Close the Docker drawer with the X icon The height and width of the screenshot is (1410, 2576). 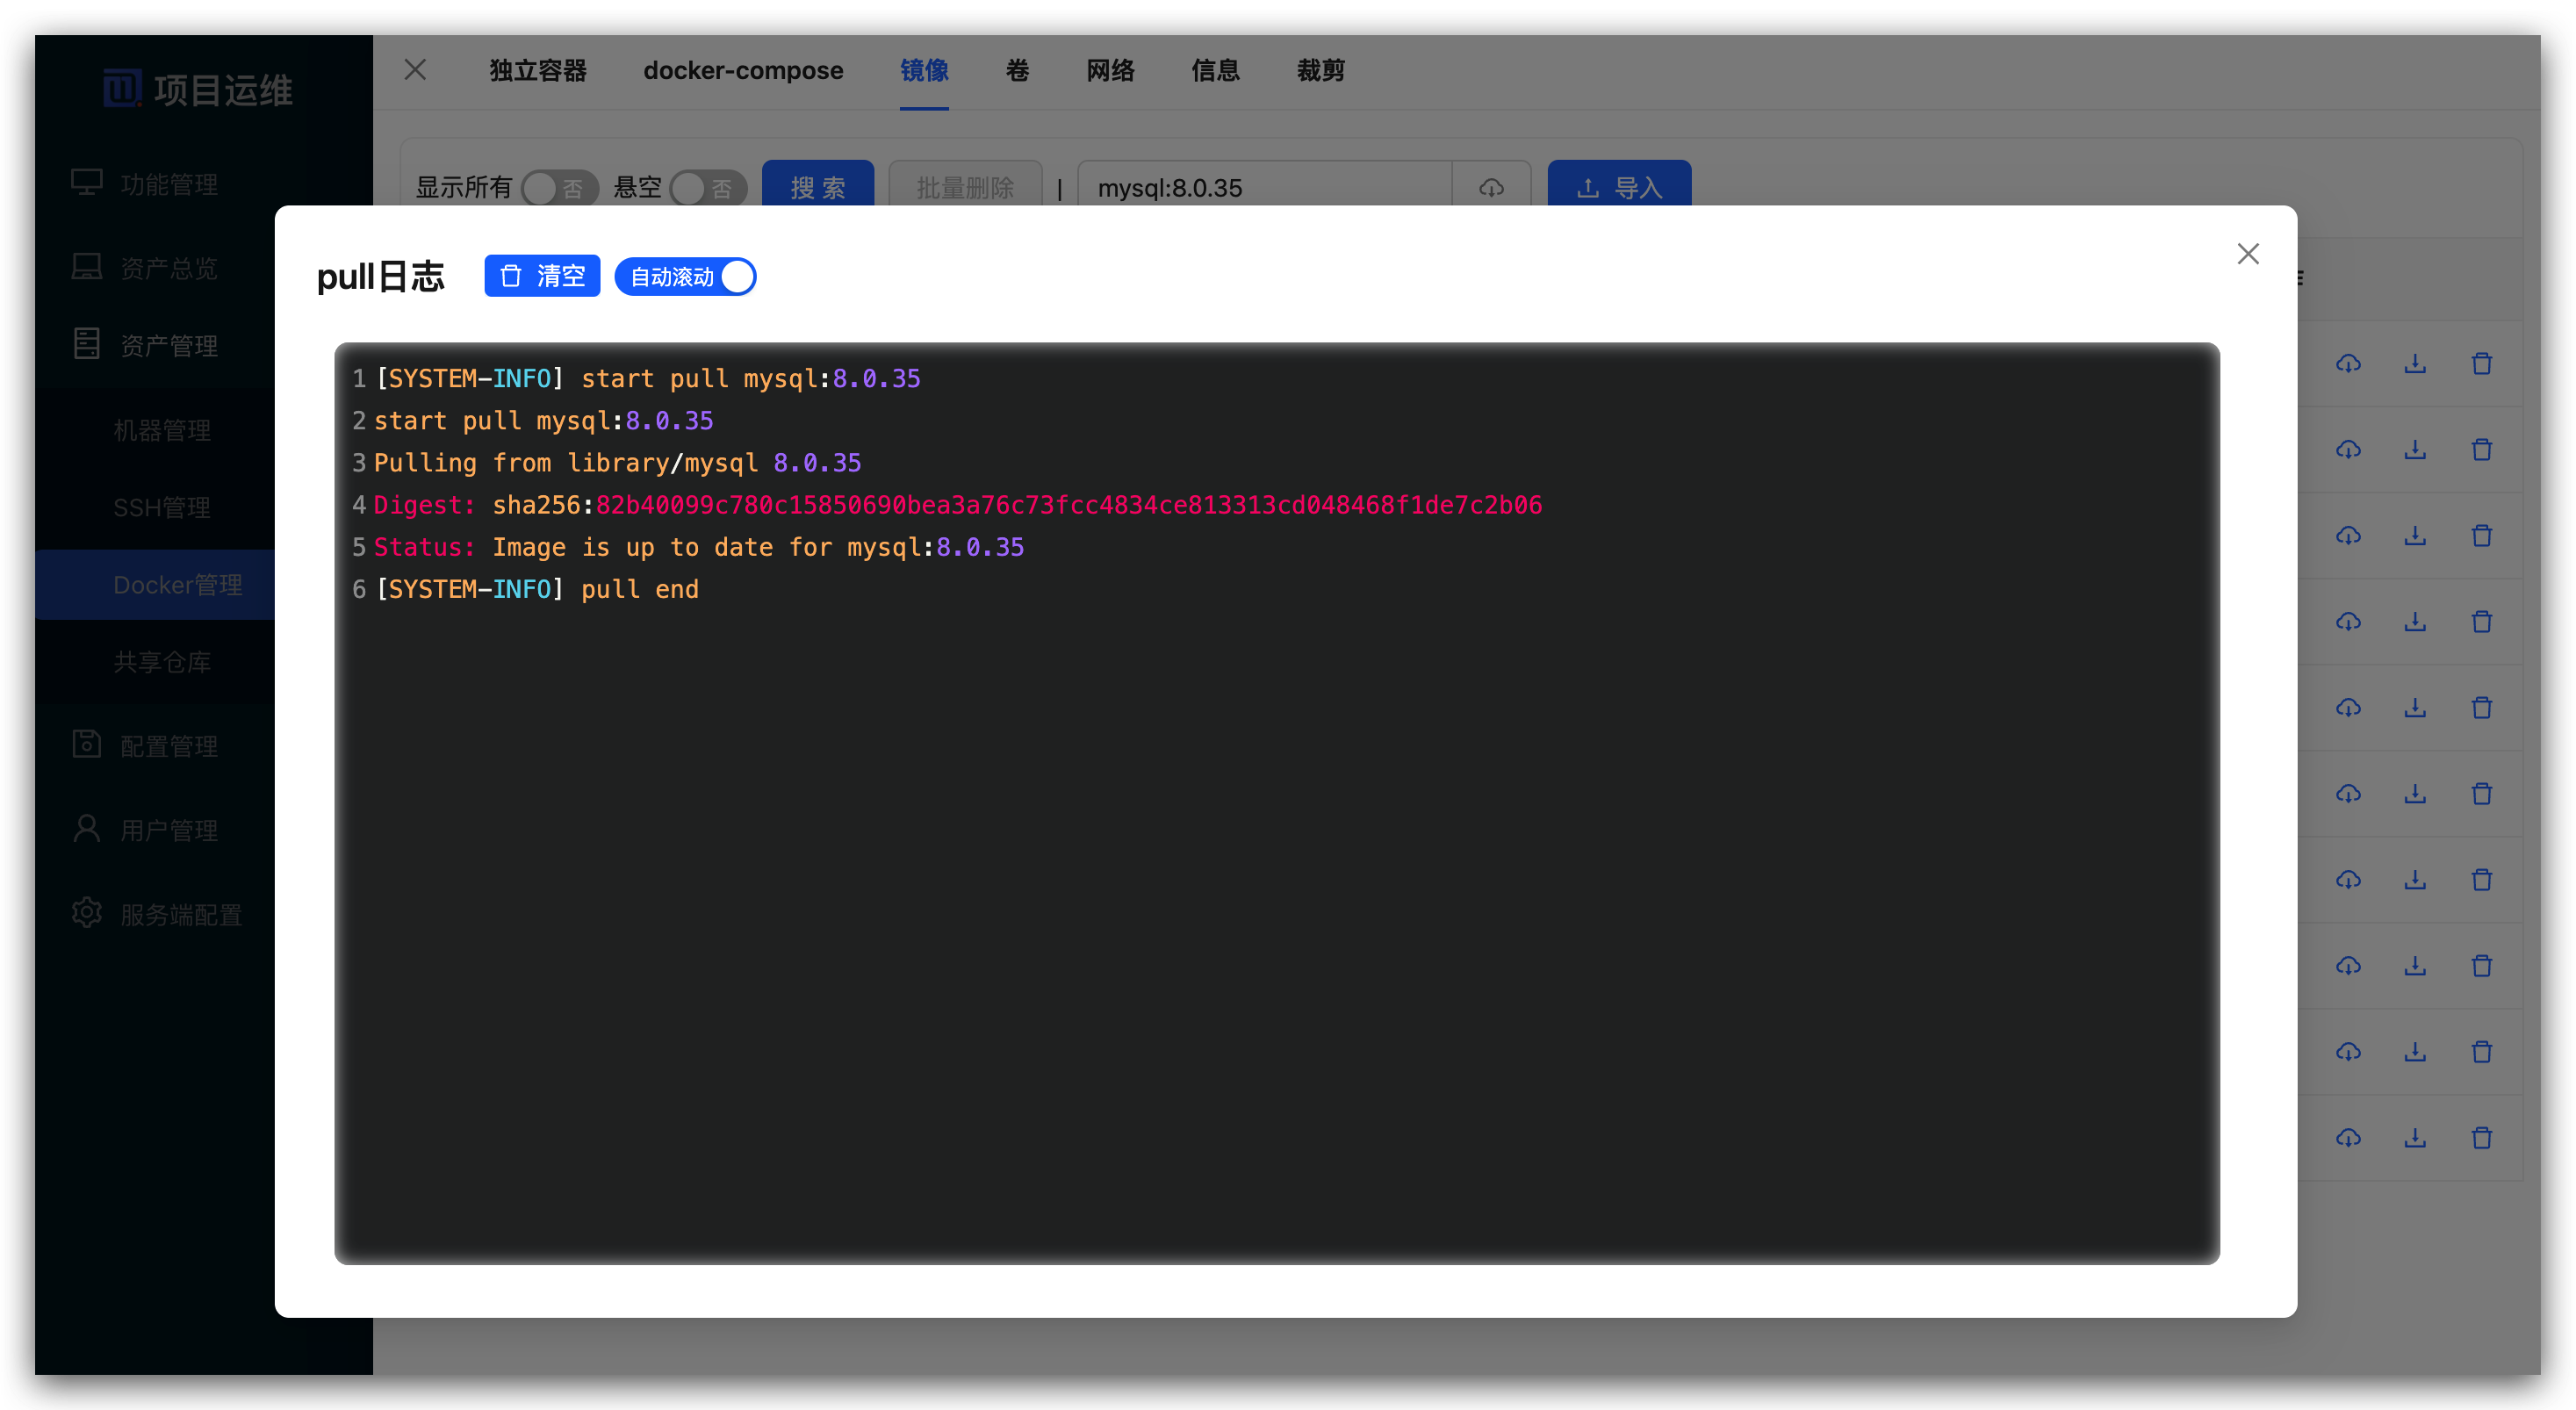point(415,70)
